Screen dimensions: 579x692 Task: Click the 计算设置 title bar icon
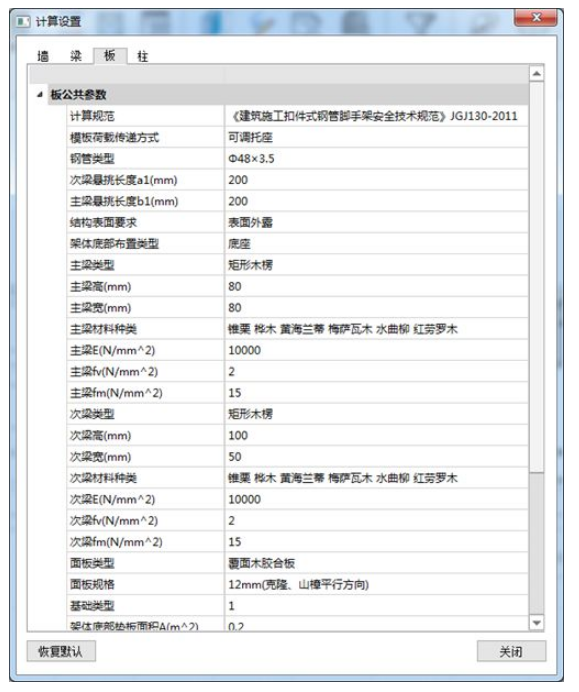tap(23, 21)
